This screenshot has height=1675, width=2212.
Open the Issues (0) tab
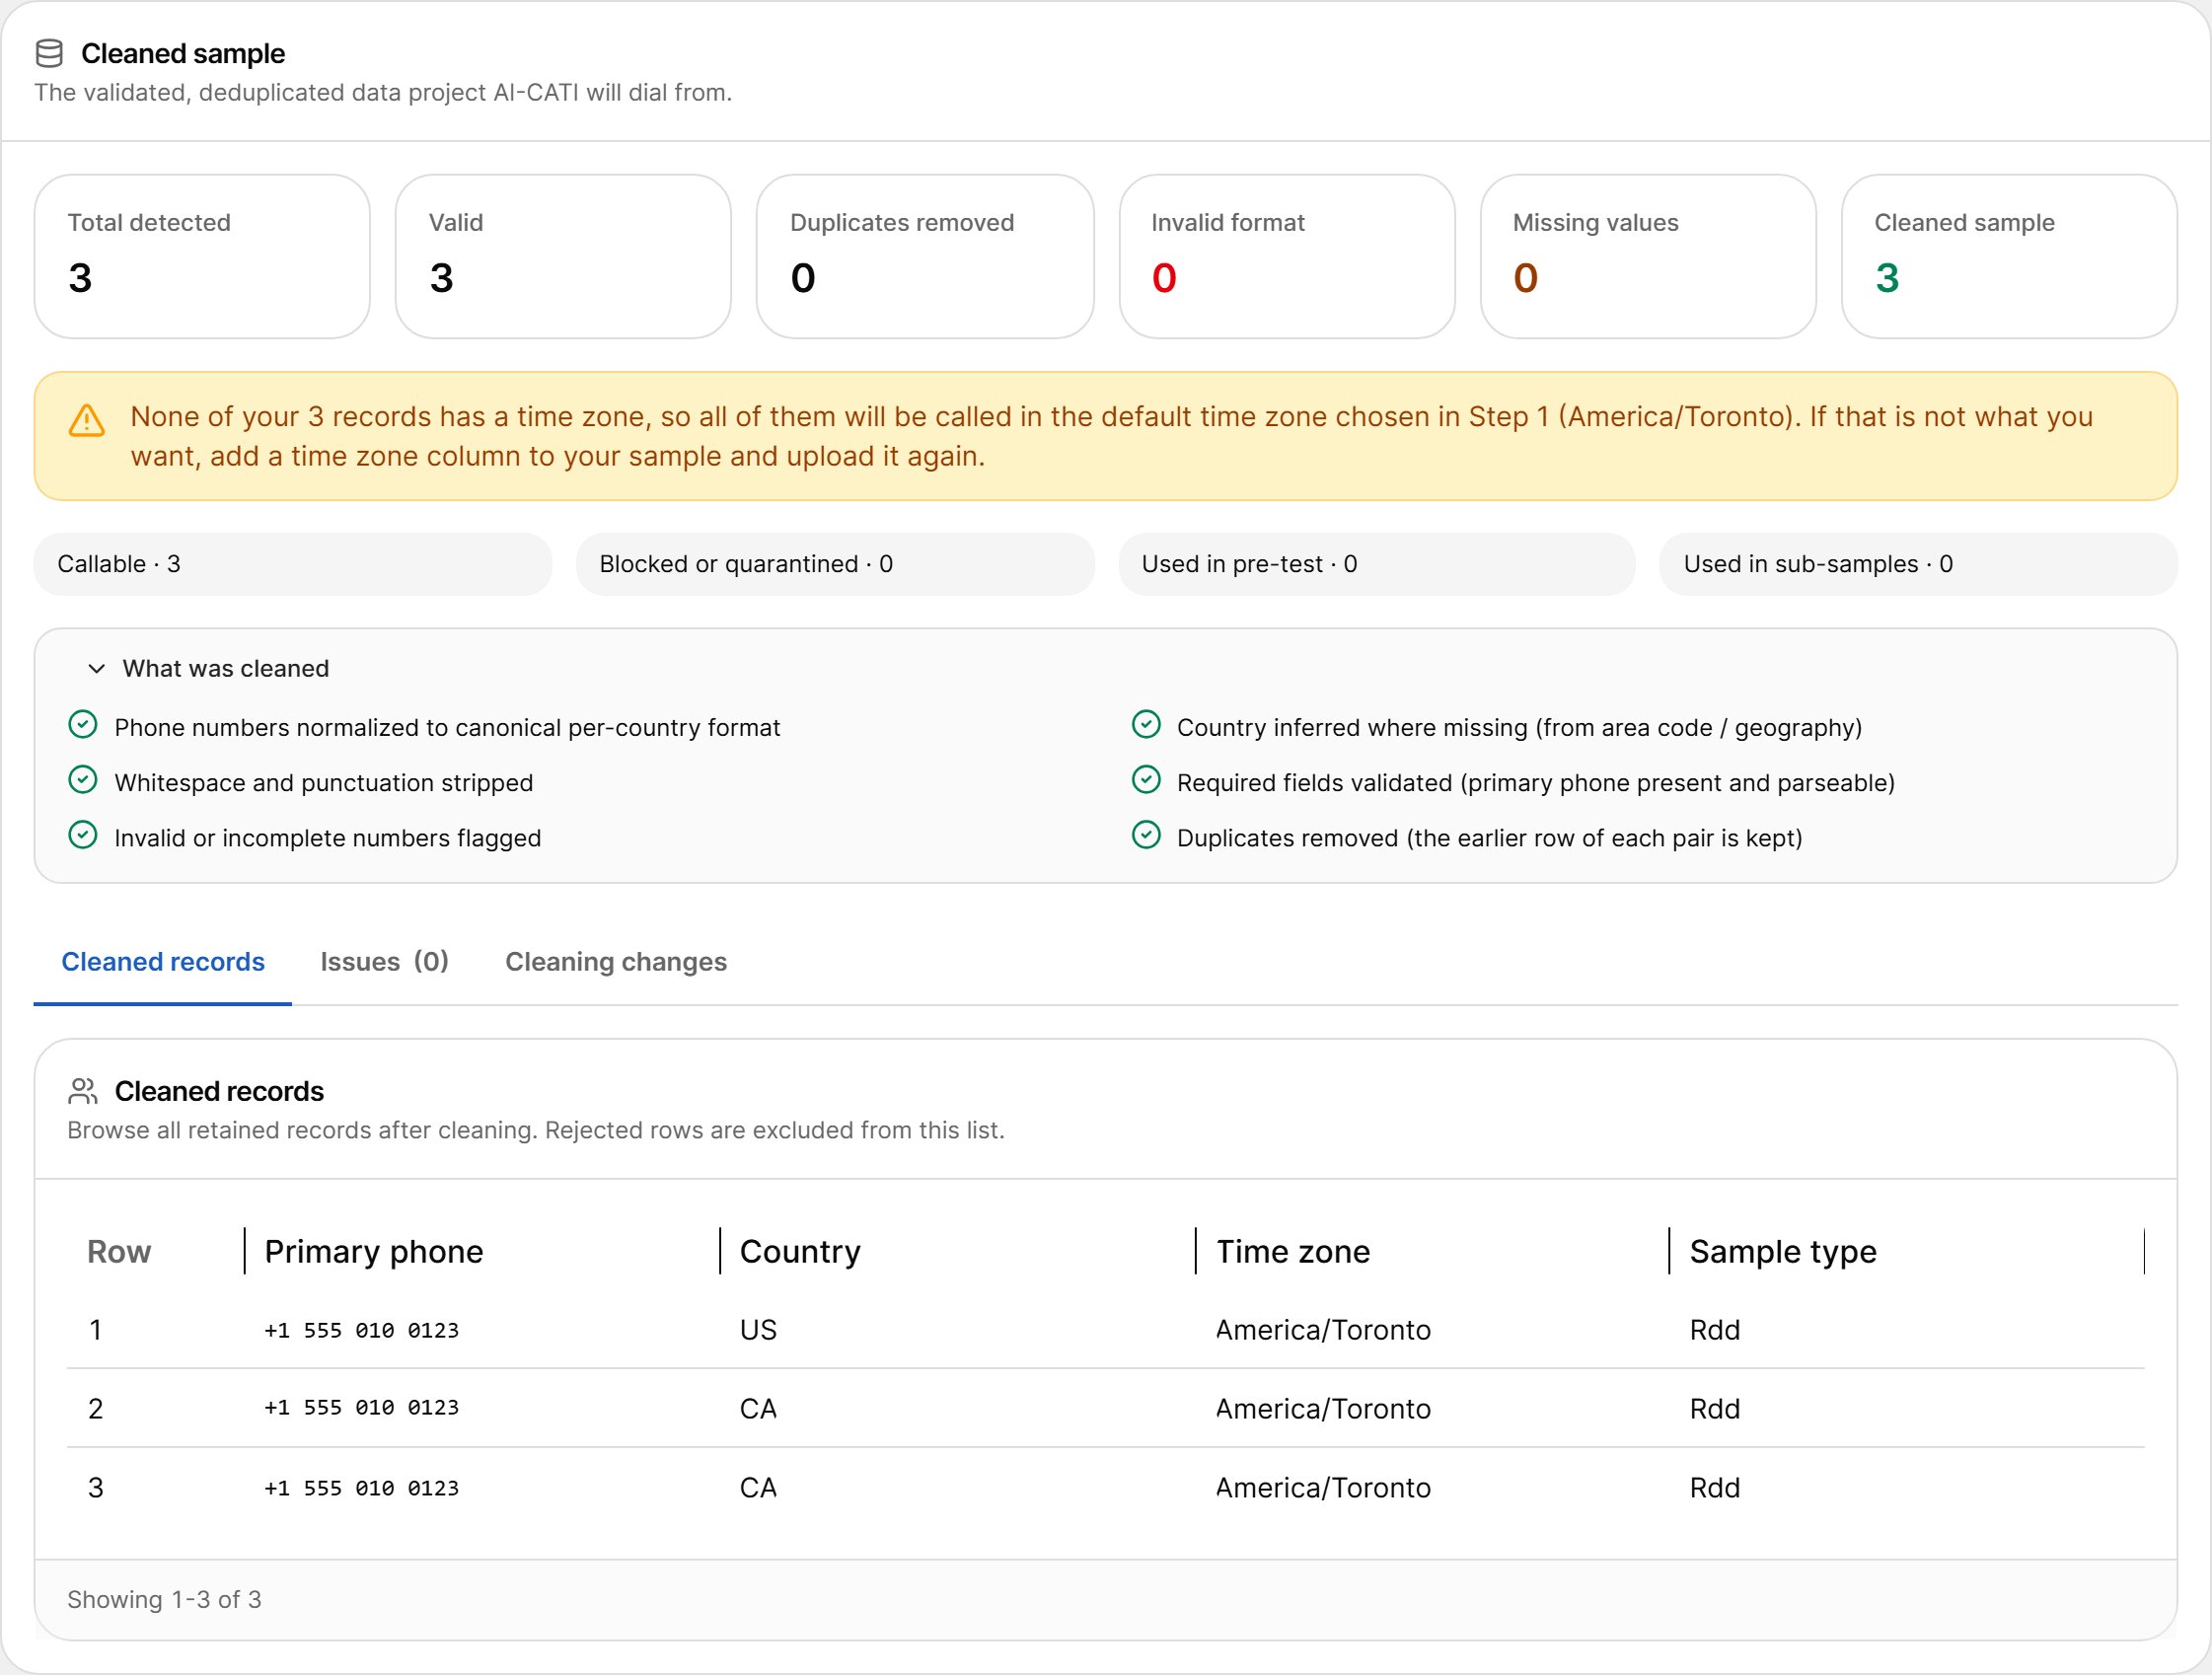point(384,962)
